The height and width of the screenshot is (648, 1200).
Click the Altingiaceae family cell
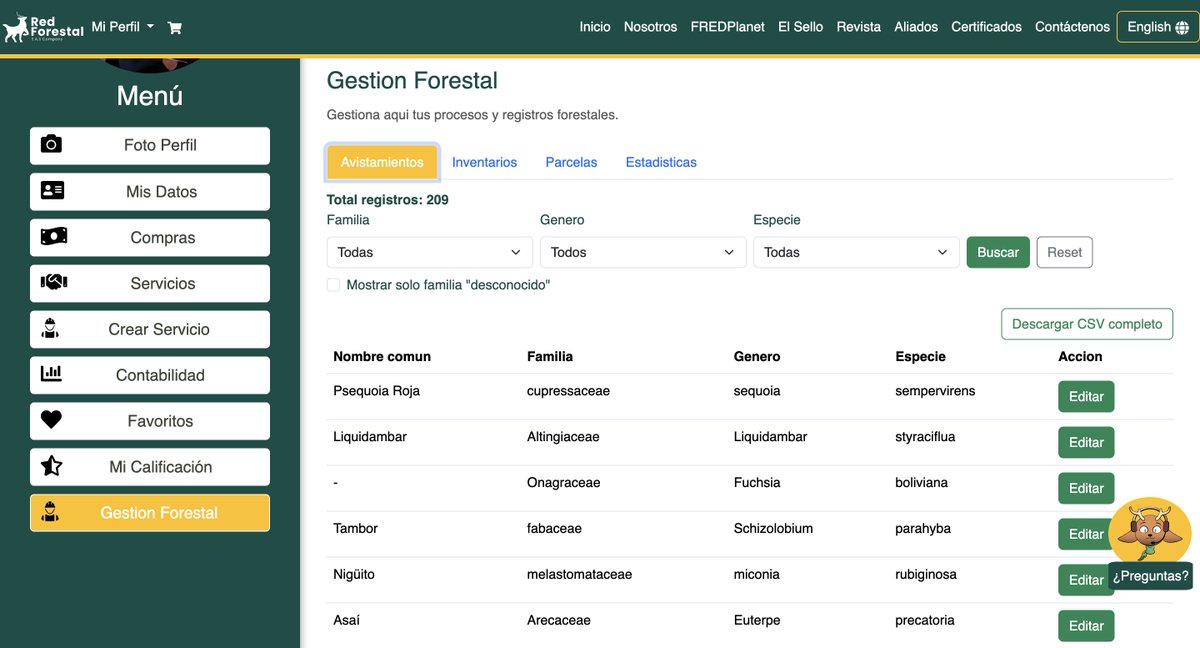[563, 437]
